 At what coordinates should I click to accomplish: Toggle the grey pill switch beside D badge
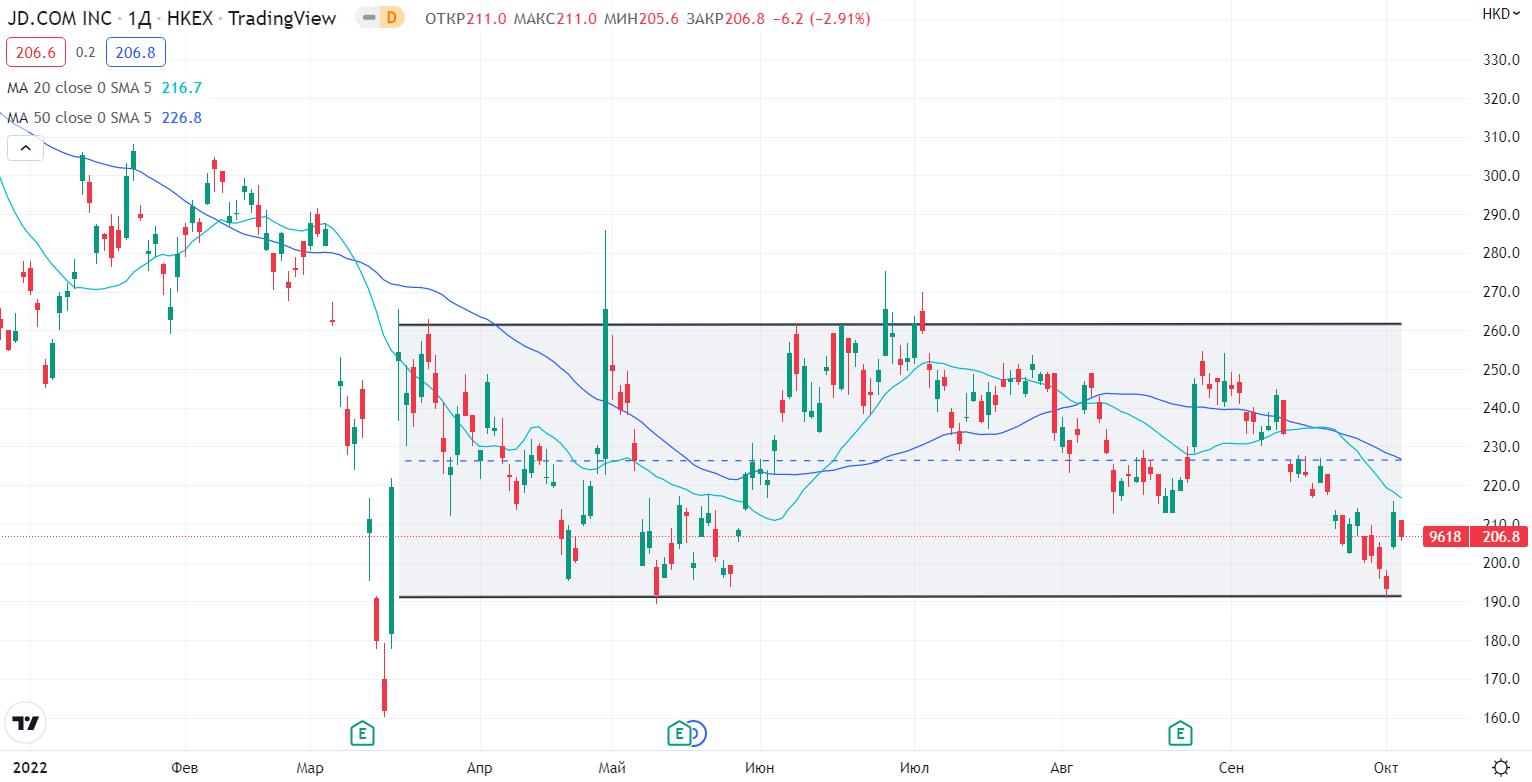point(367,18)
